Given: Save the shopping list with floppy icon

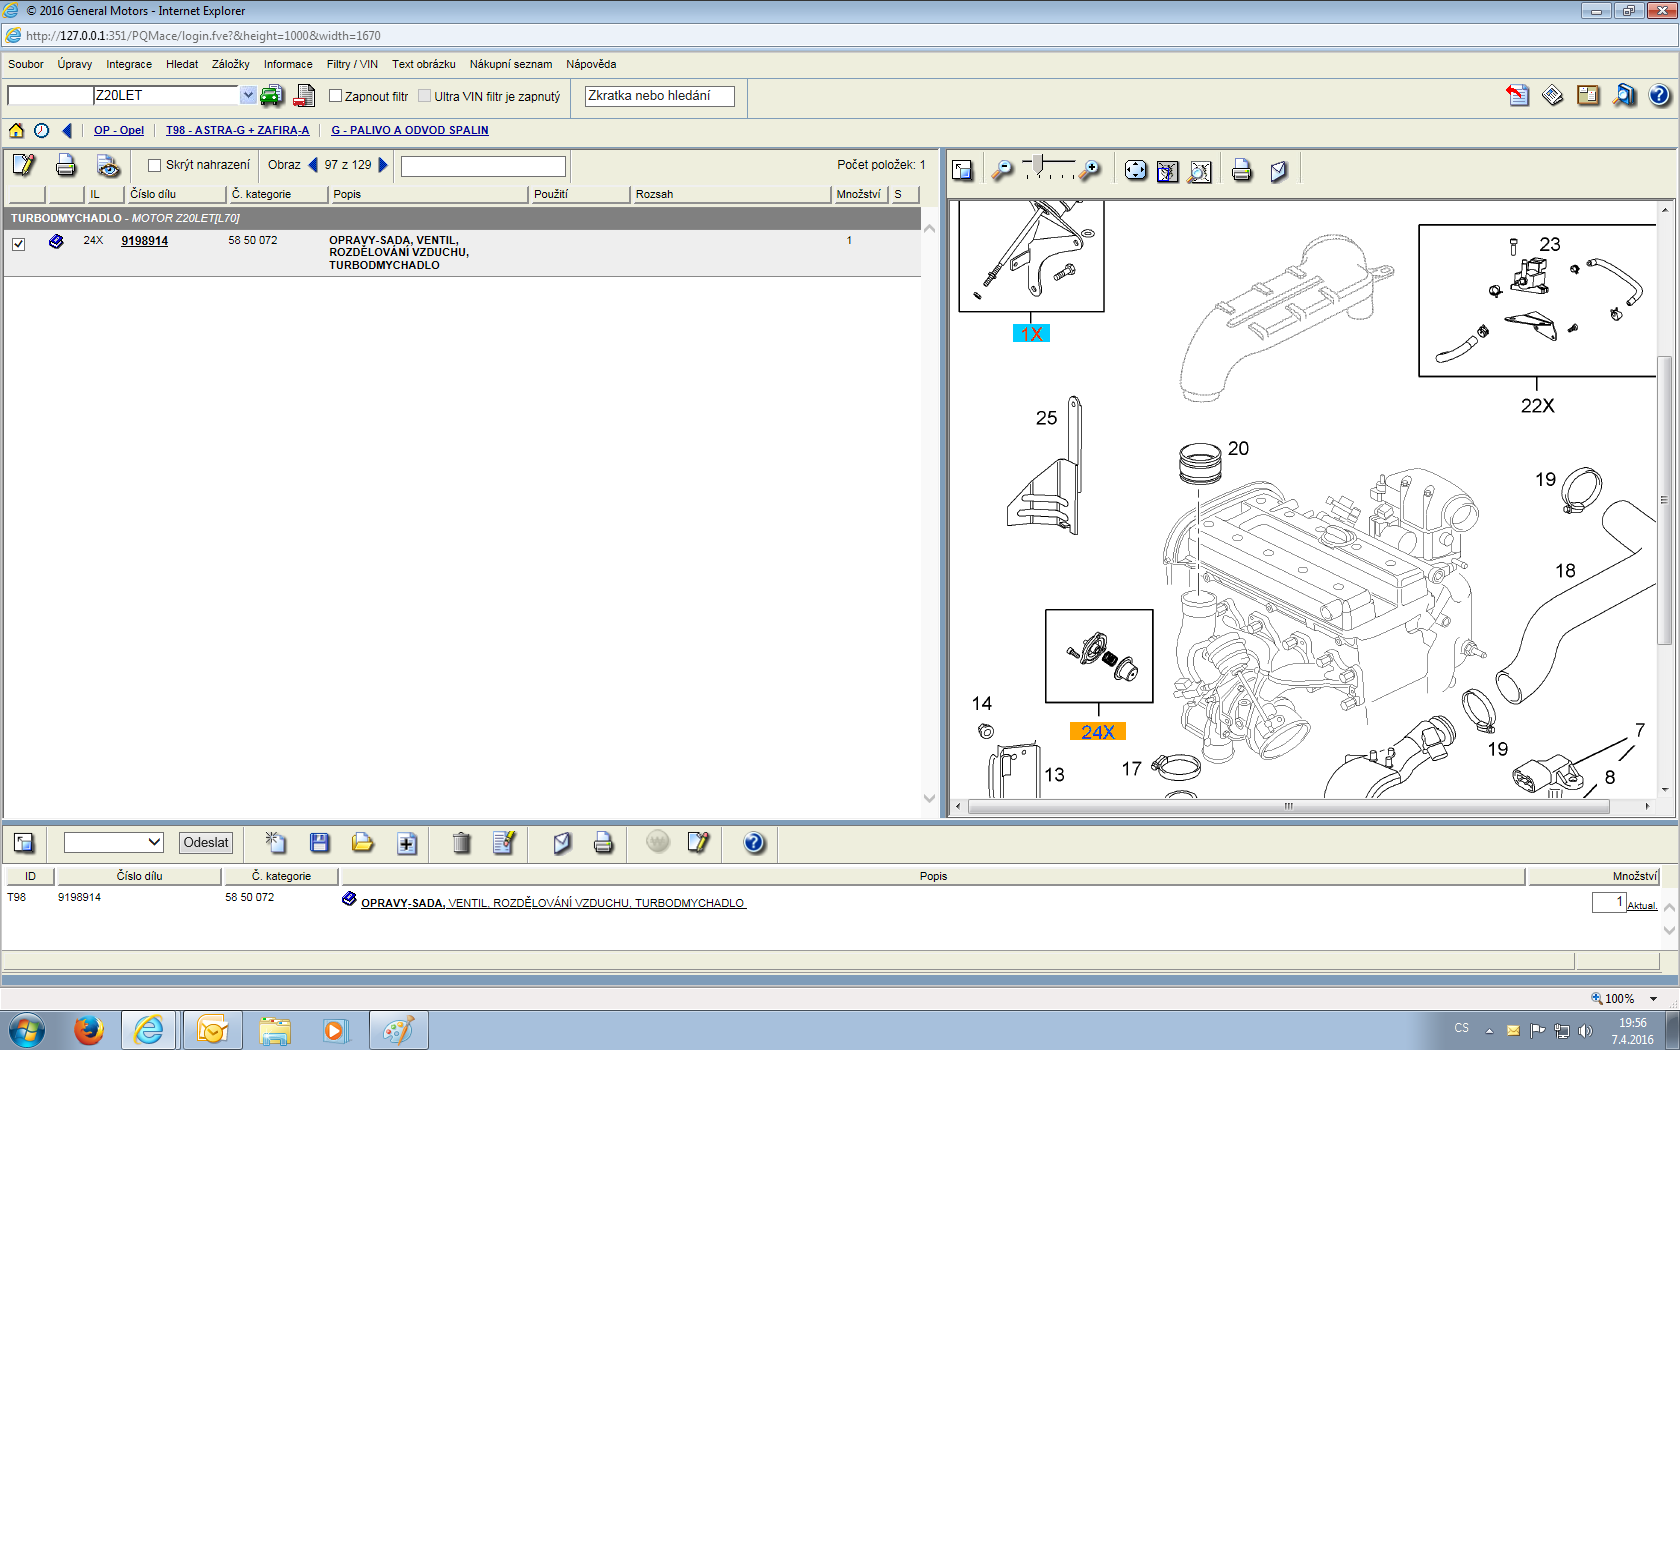Looking at the screenshot, I should [x=320, y=843].
